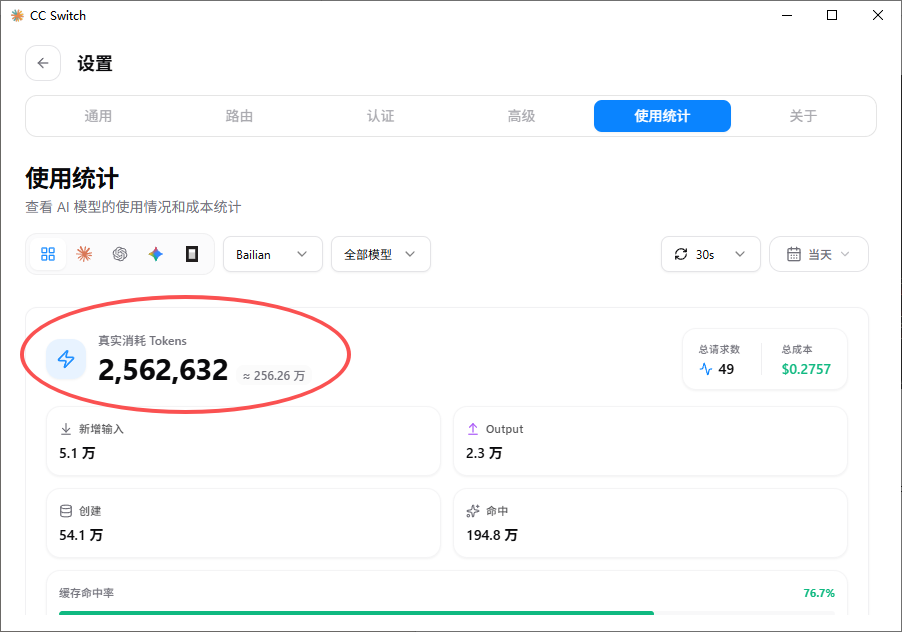This screenshot has width=902, height=632.
Task: Switch to the 路由 tab
Action: pyautogui.click(x=239, y=116)
